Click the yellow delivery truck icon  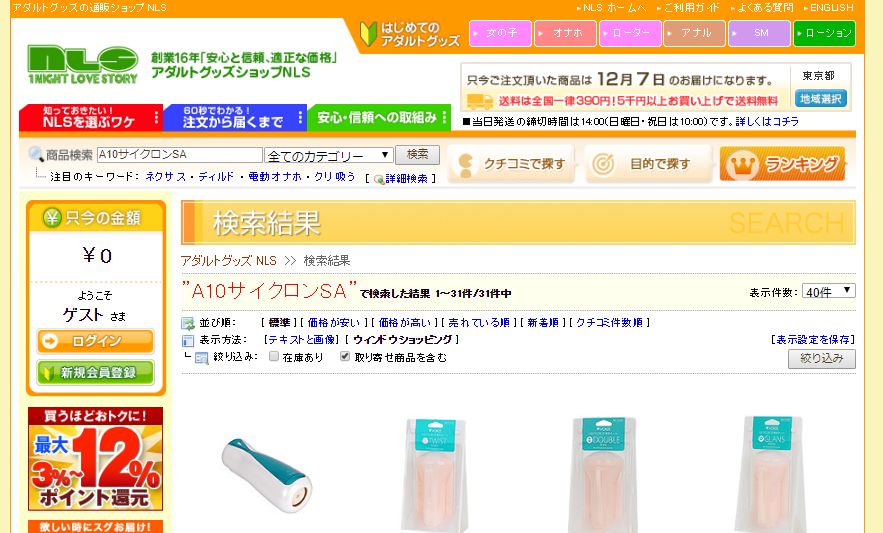click(x=480, y=101)
